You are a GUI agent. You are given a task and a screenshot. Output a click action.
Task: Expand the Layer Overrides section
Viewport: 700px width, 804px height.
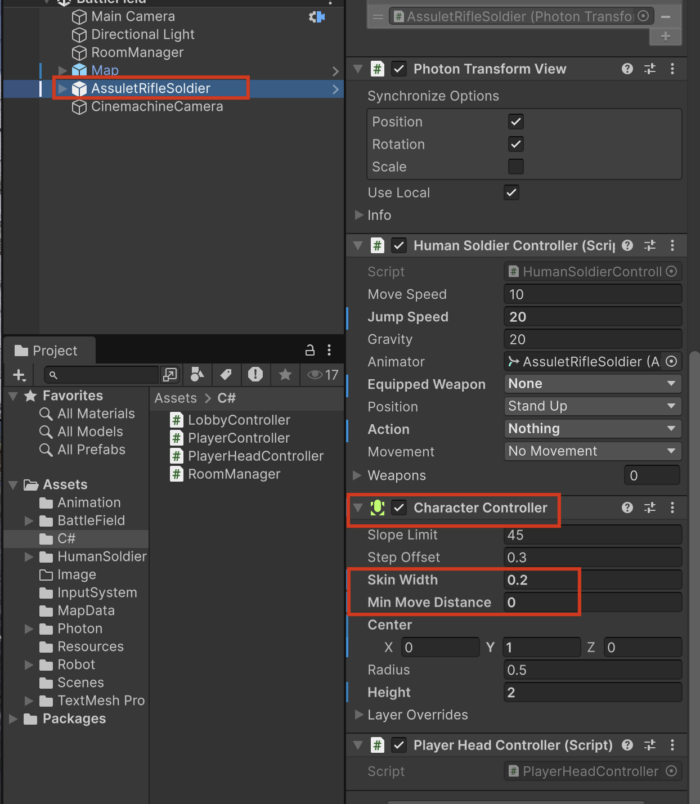coord(359,715)
